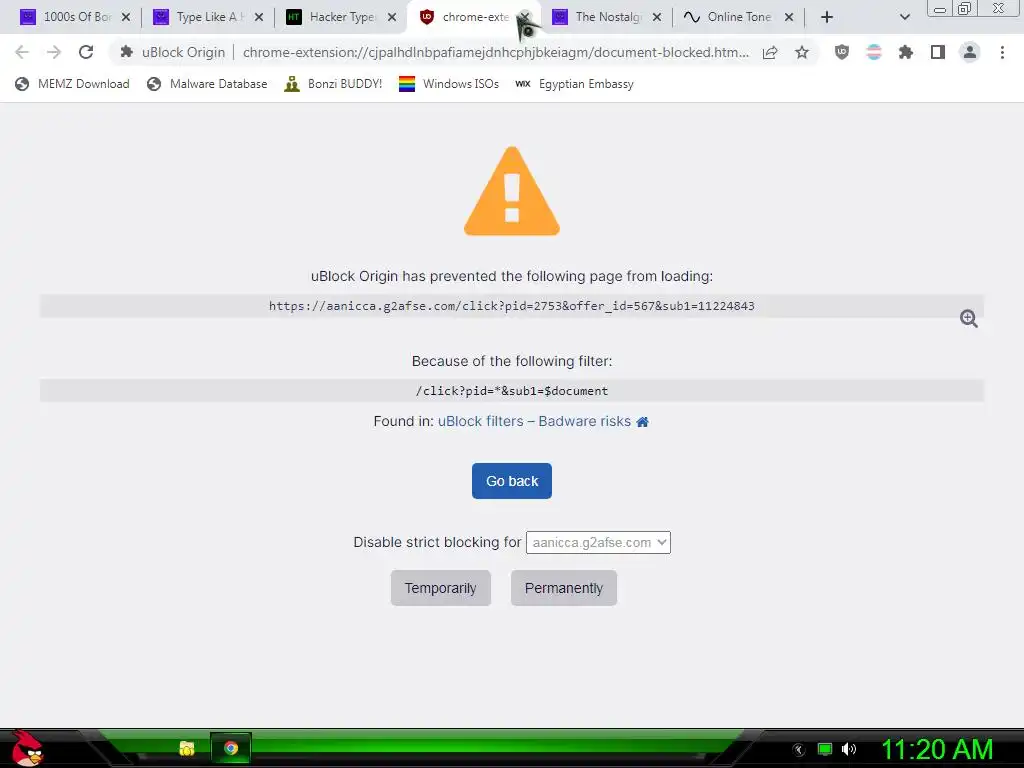This screenshot has height=768, width=1024.
Task: Close the 1000s Of Bor tab
Action: point(126,17)
